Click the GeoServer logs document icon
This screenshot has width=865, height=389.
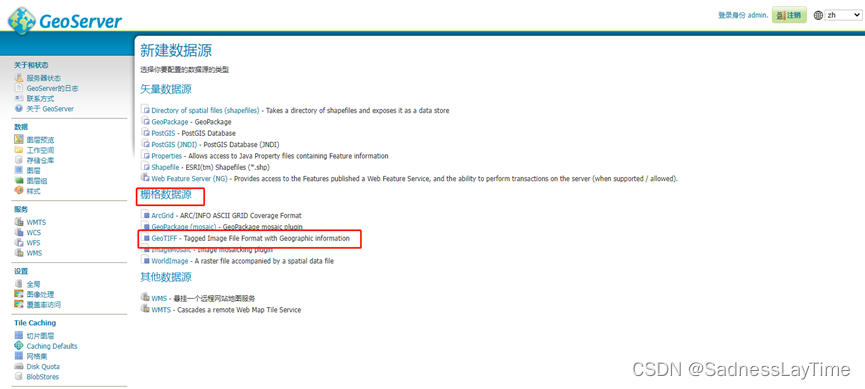(19, 88)
